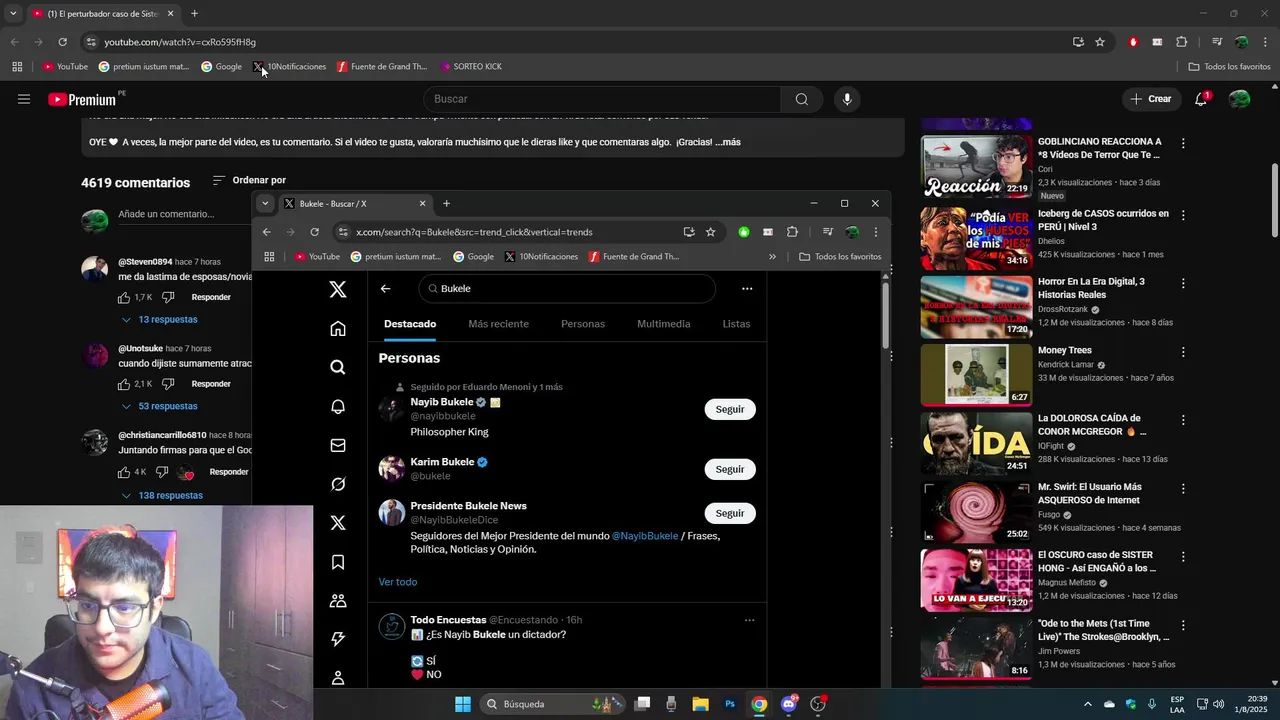Dislike comment by @Unotsuke
Image resolution: width=1280 pixels, height=720 pixels.
pos(168,384)
